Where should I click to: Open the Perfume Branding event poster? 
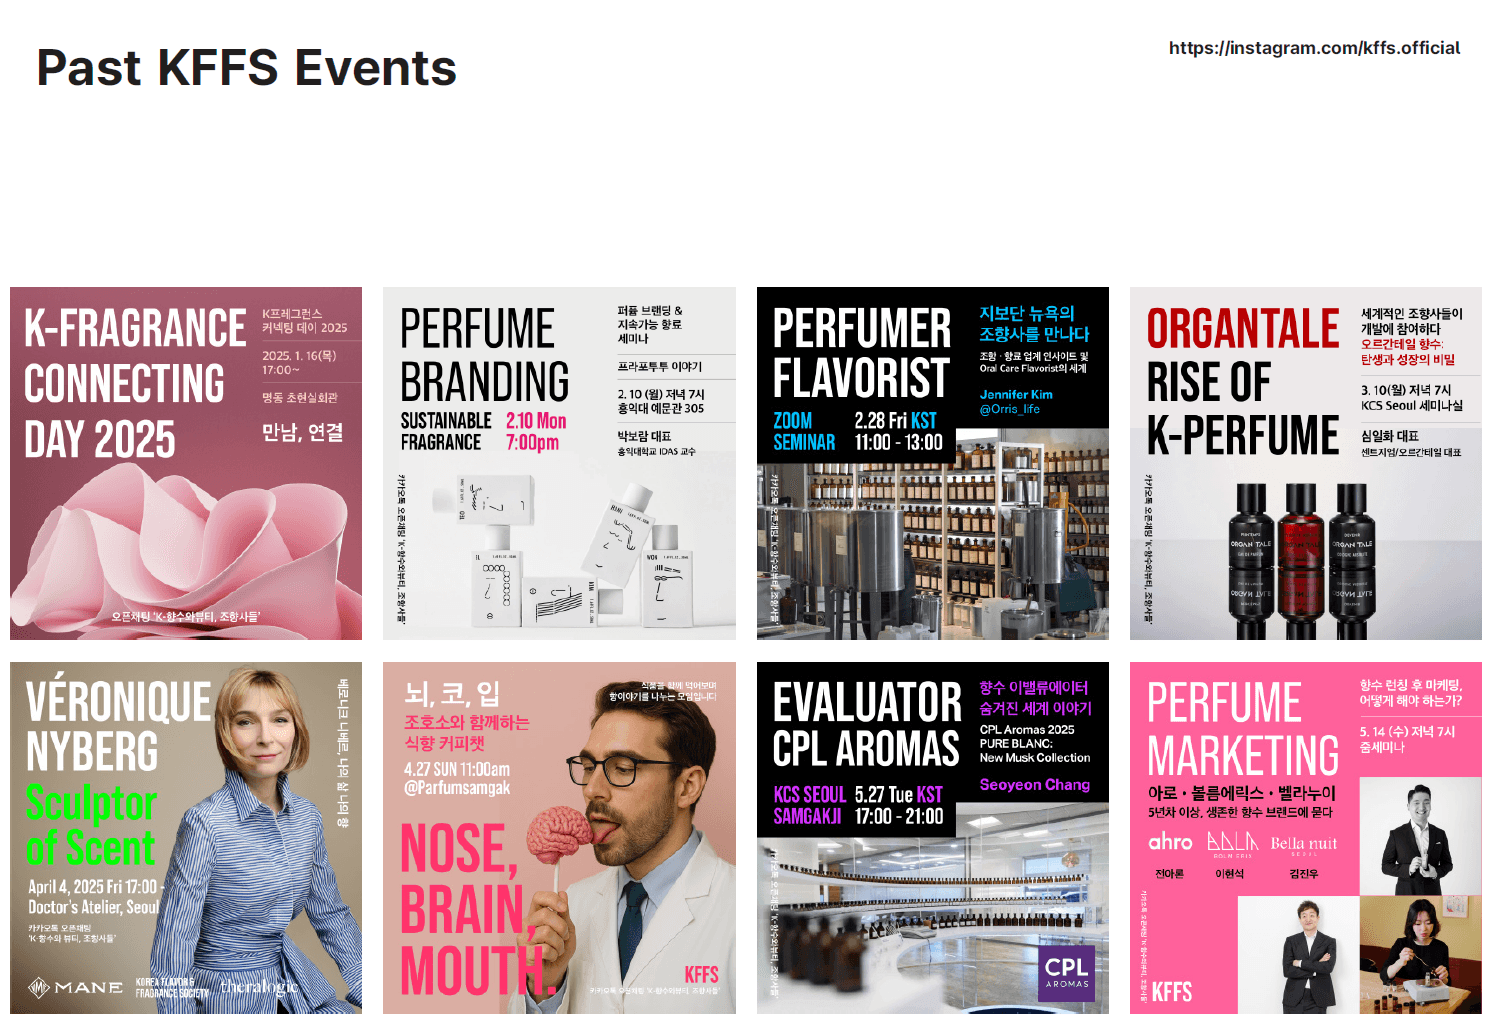pyautogui.click(x=559, y=463)
